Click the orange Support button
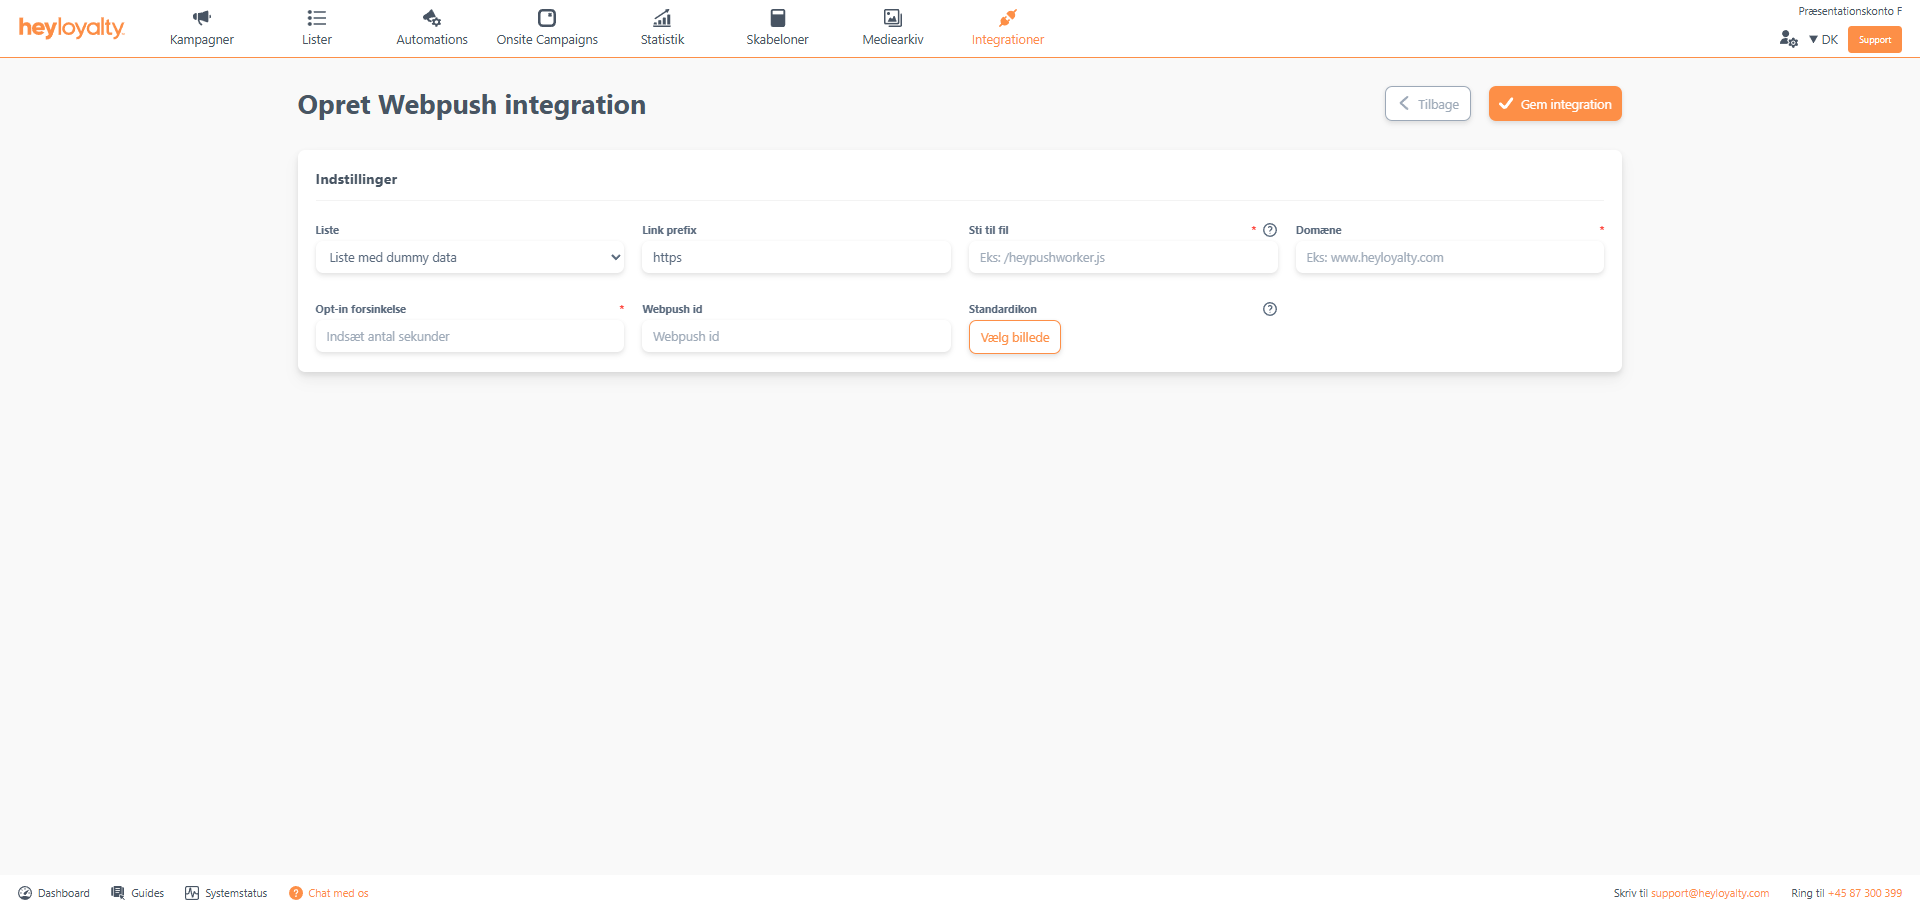Screen dimensions: 1920x911 [x=1874, y=40]
